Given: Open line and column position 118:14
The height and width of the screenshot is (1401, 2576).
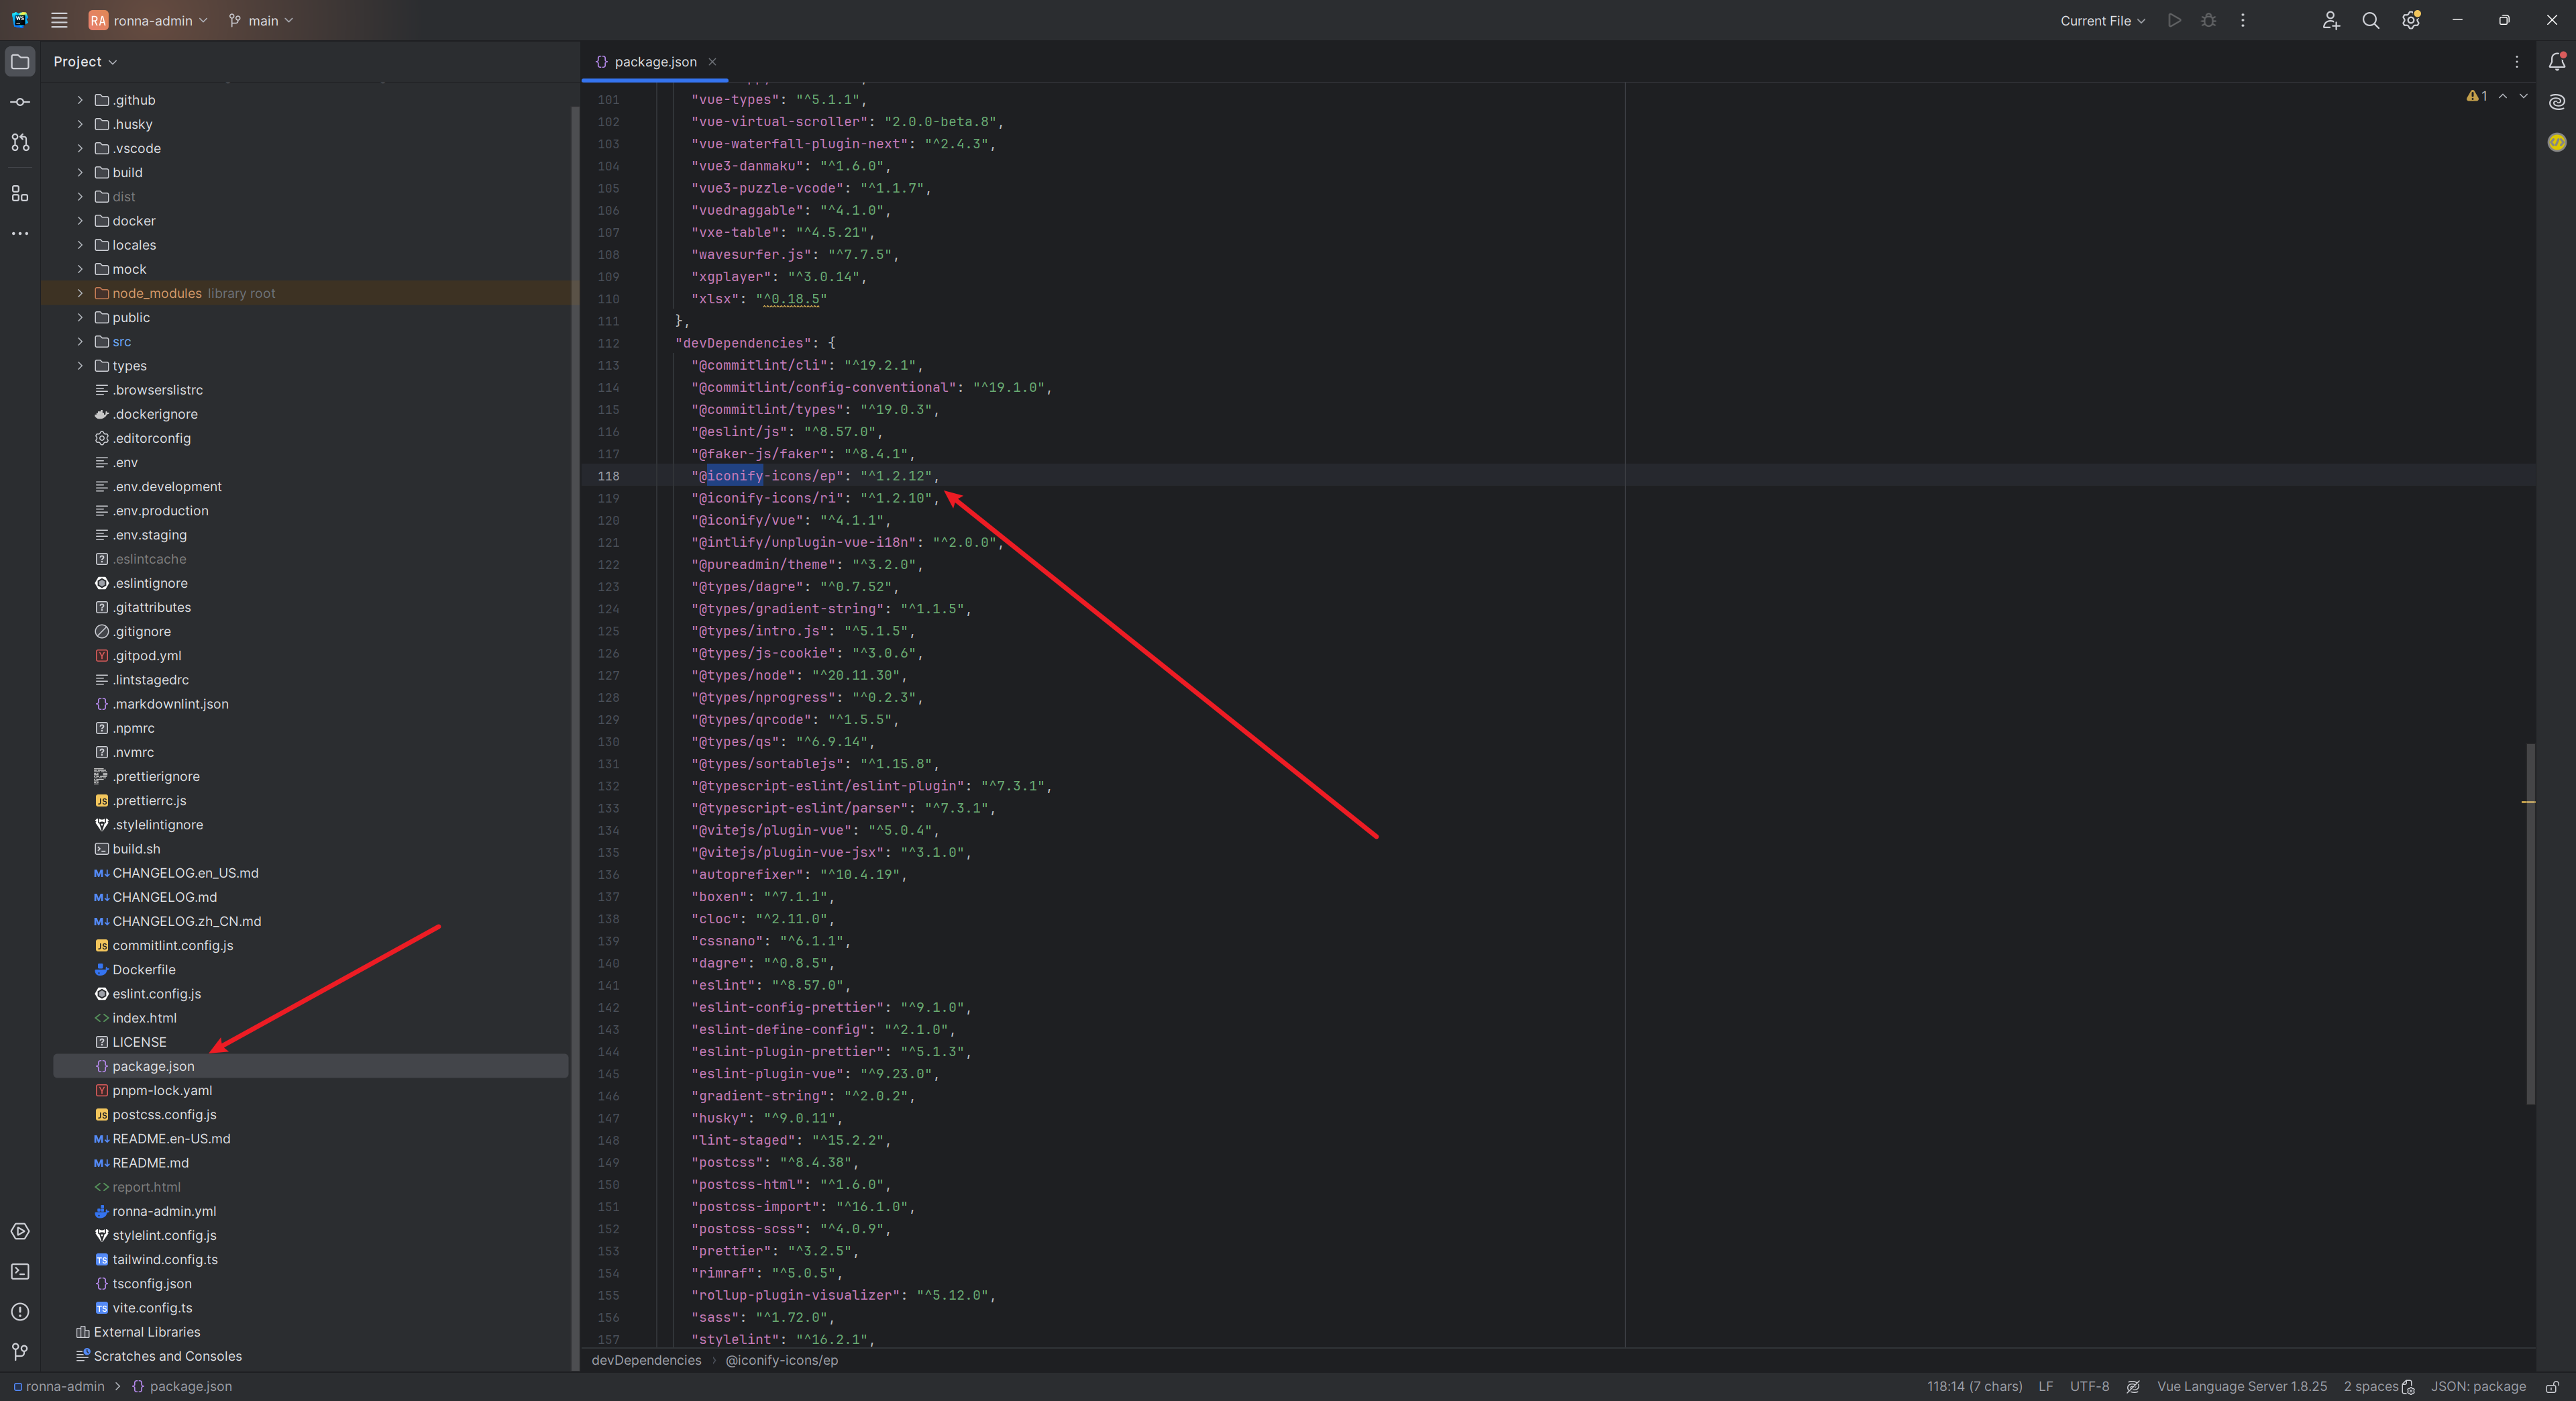Looking at the screenshot, I should tap(1974, 1386).
